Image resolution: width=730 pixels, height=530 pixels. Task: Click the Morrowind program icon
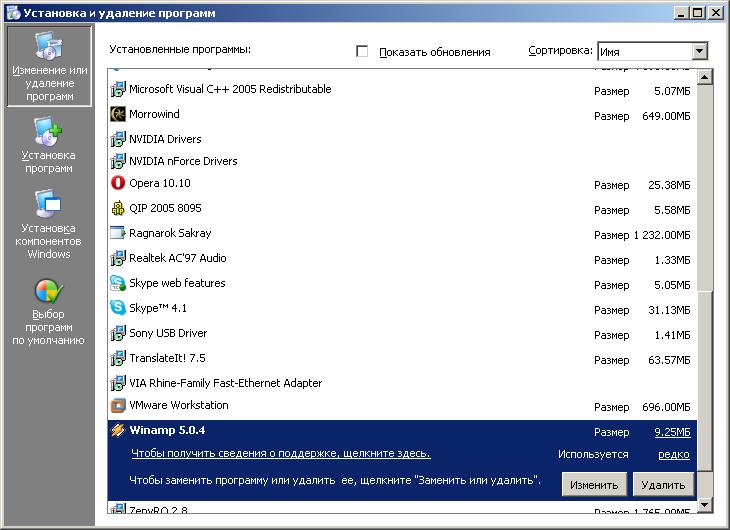pyautogui.click(x=118, y=114)
